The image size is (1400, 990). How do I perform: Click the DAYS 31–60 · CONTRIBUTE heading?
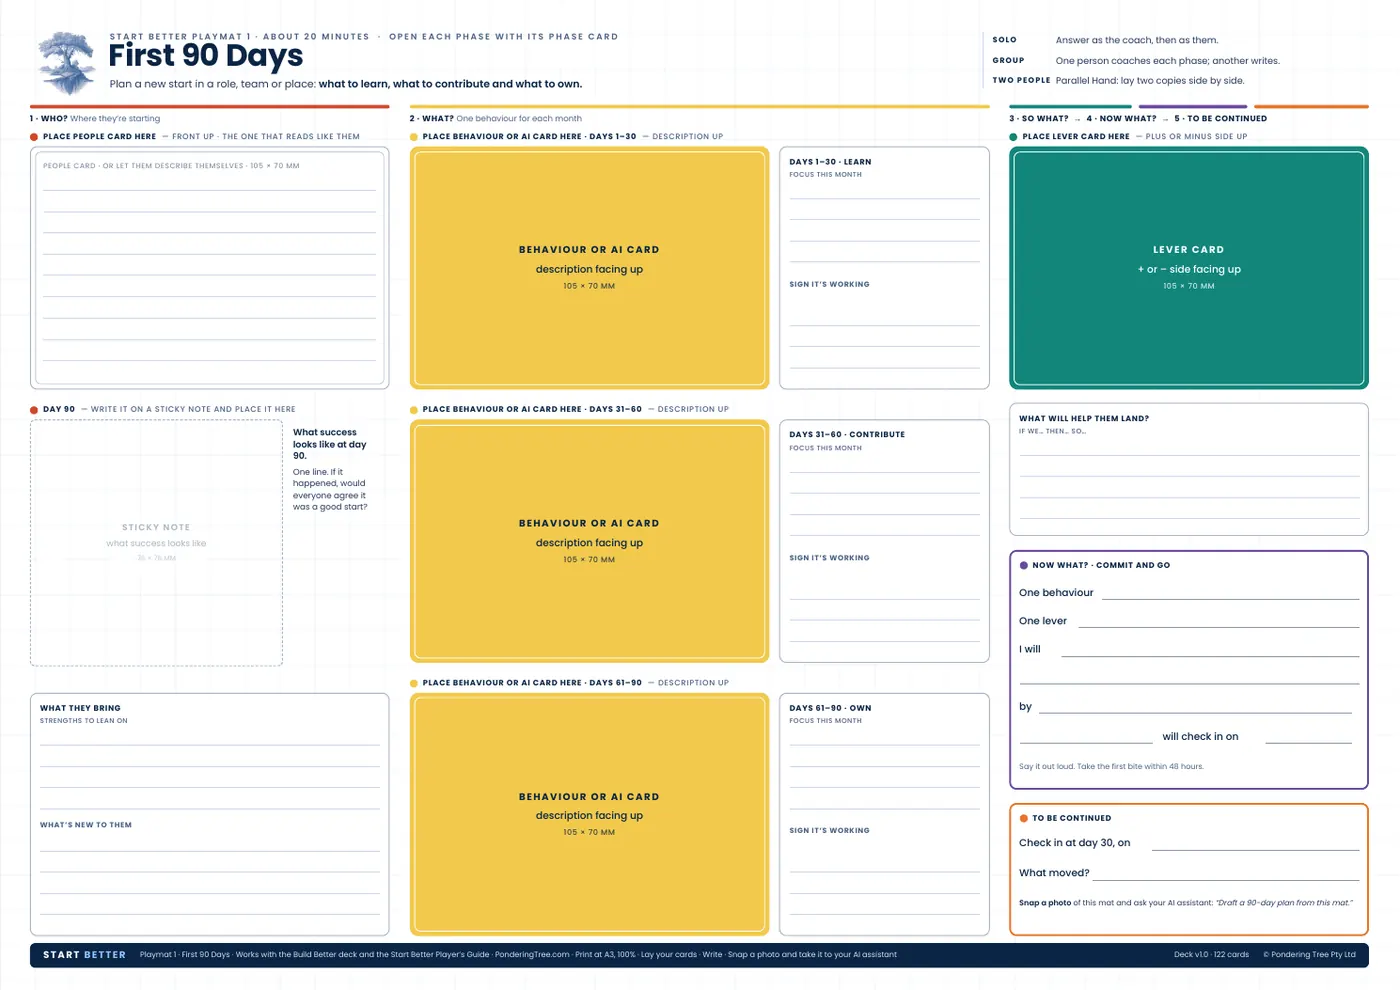click(847, 435)
